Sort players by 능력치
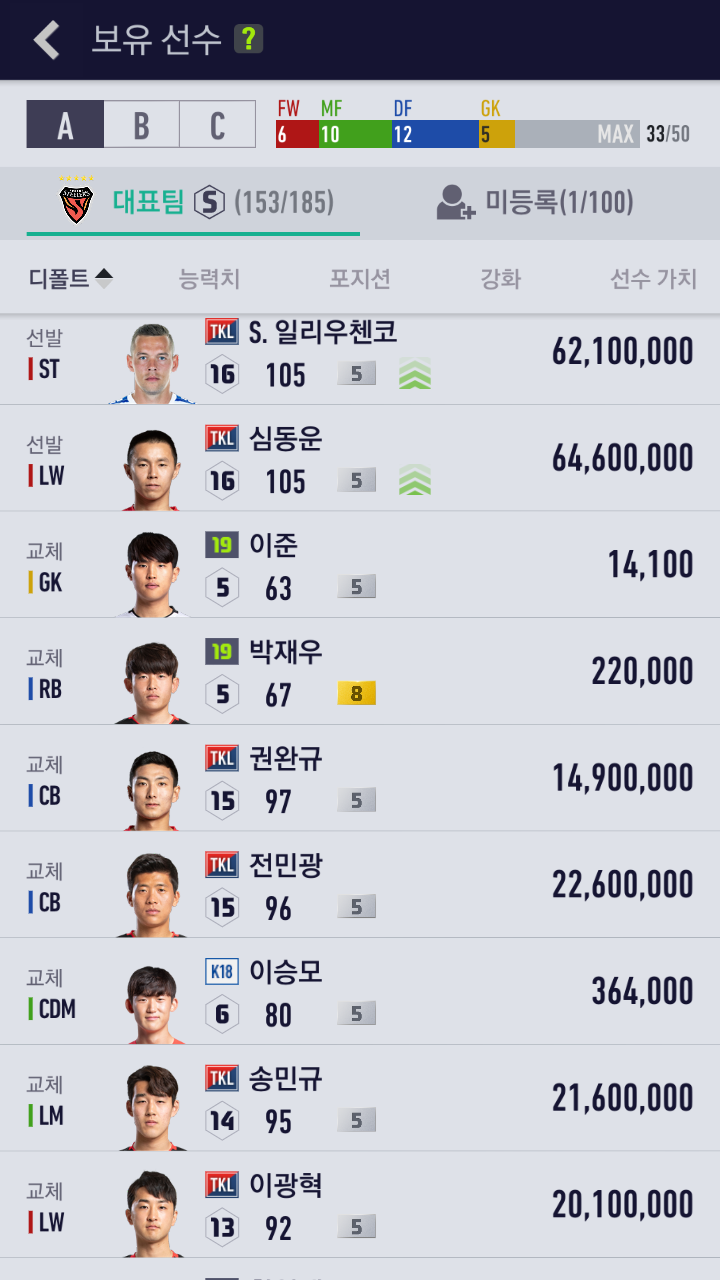The width and height of the screenshot is (720, 1280). [x=209, y=279]
